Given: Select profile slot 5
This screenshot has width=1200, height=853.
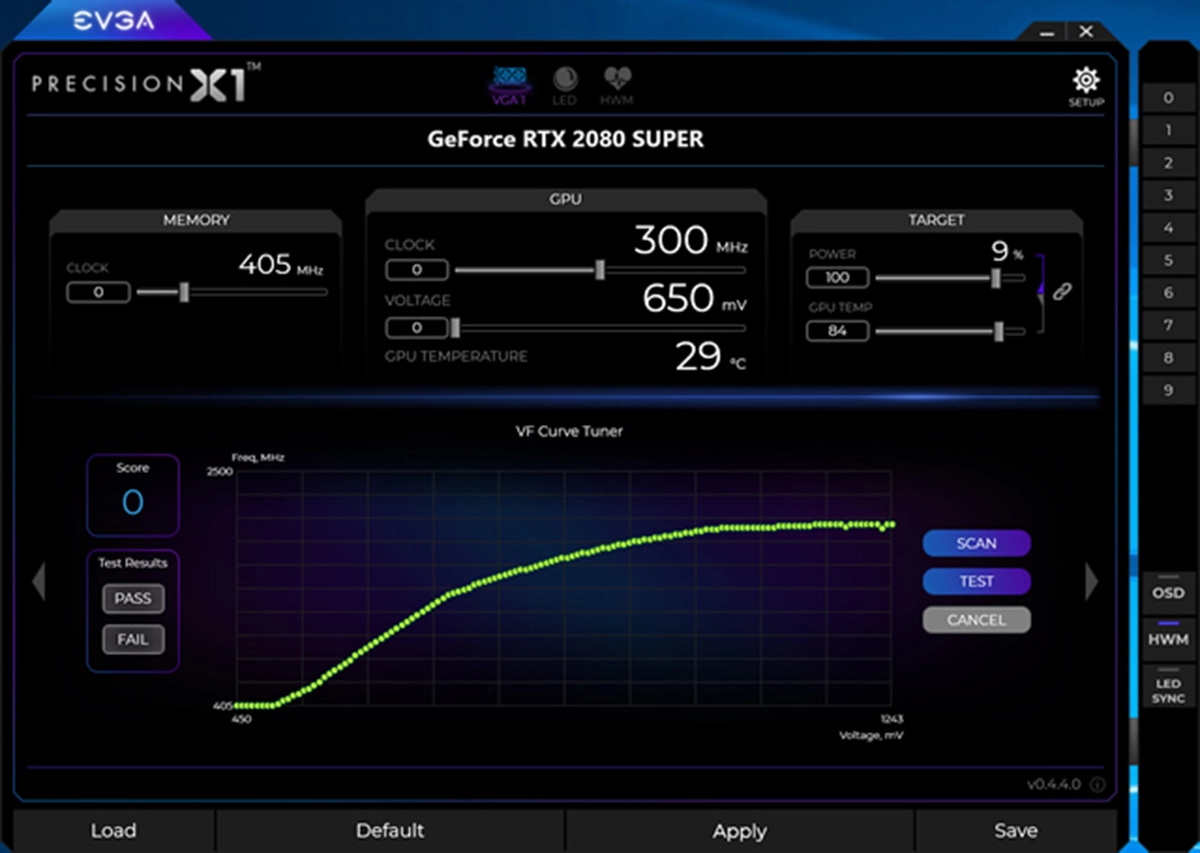Looking at the screenshot, I should click(x=1168, y=260).
